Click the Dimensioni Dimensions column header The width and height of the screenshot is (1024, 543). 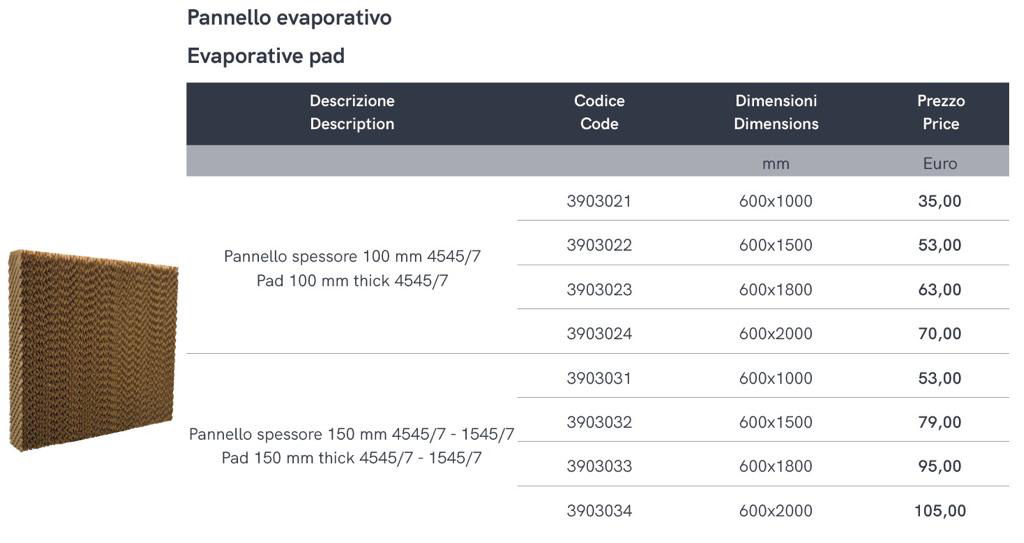(x=776, y=112)
